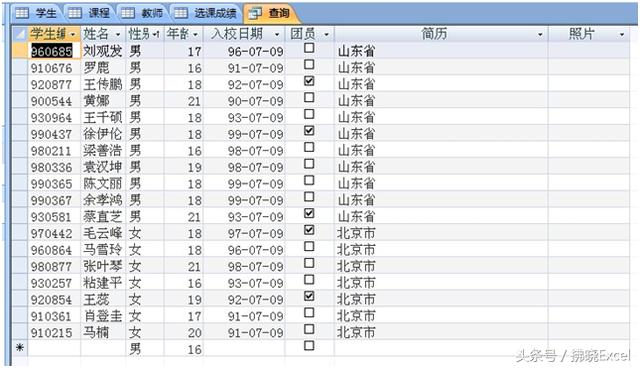The image size is (640, 368).
Task: Open the 姓名 column filter dropdown
Action: 118,35
